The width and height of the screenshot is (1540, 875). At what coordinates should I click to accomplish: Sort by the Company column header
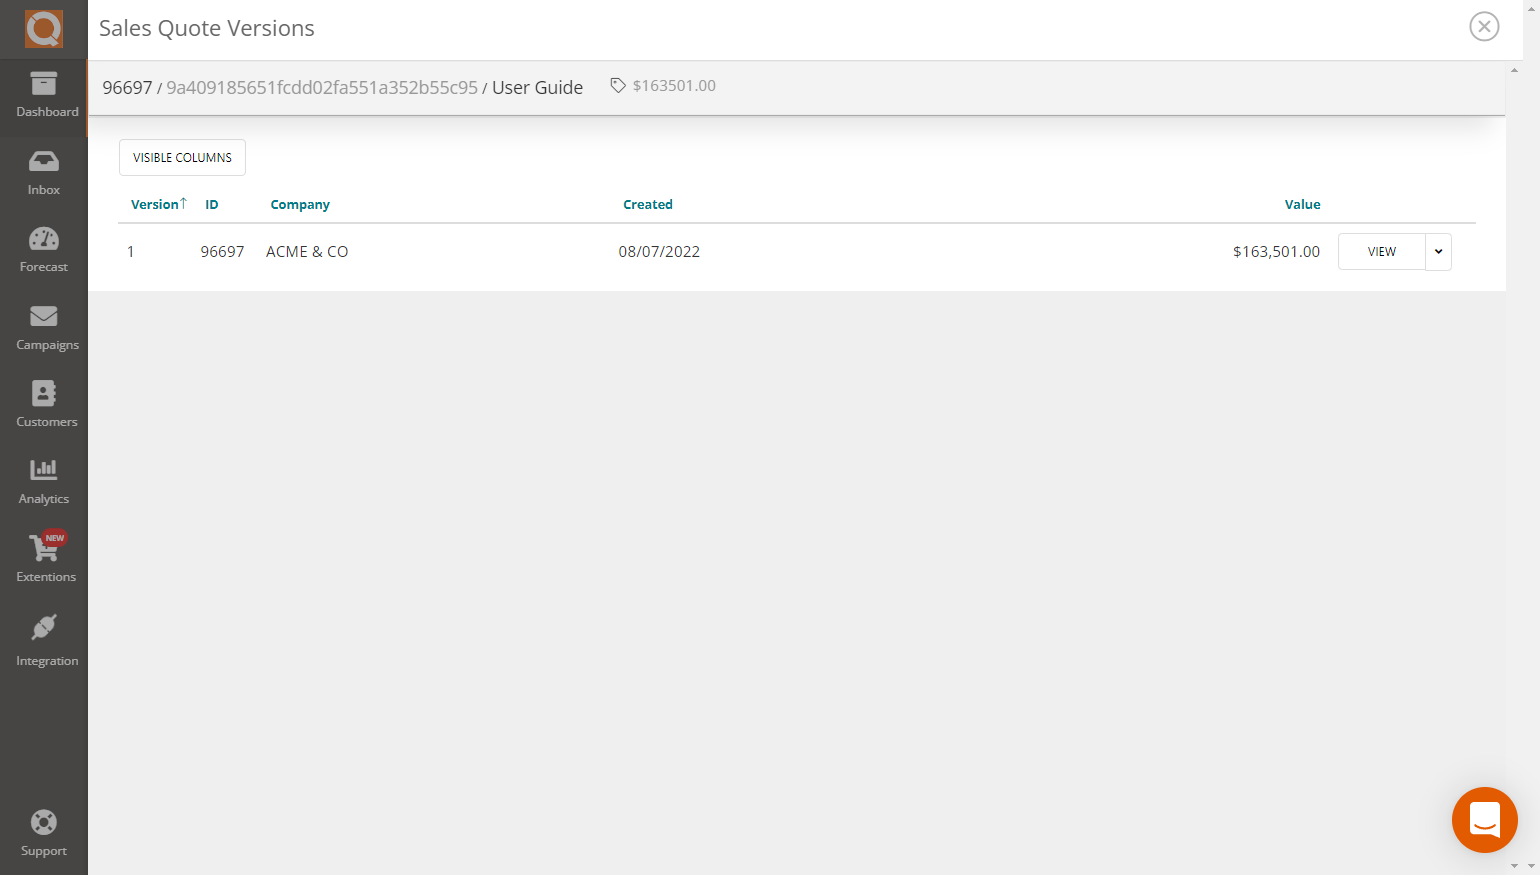pyautogui.click(x=300, y=204)
